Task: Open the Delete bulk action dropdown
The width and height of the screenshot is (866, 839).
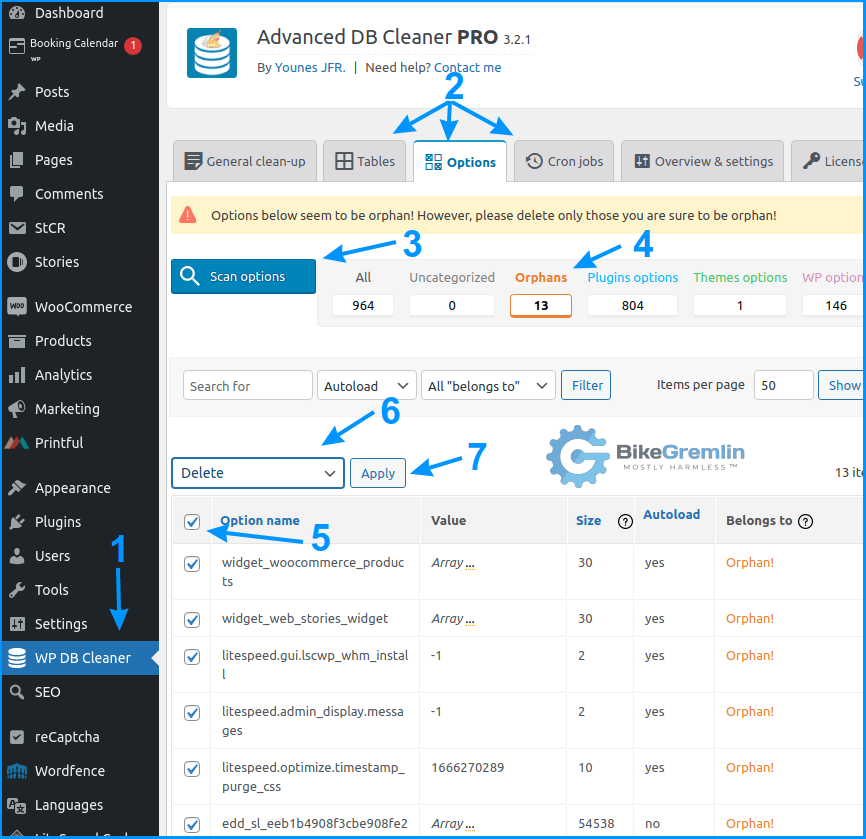Action: tap(258, 473)
